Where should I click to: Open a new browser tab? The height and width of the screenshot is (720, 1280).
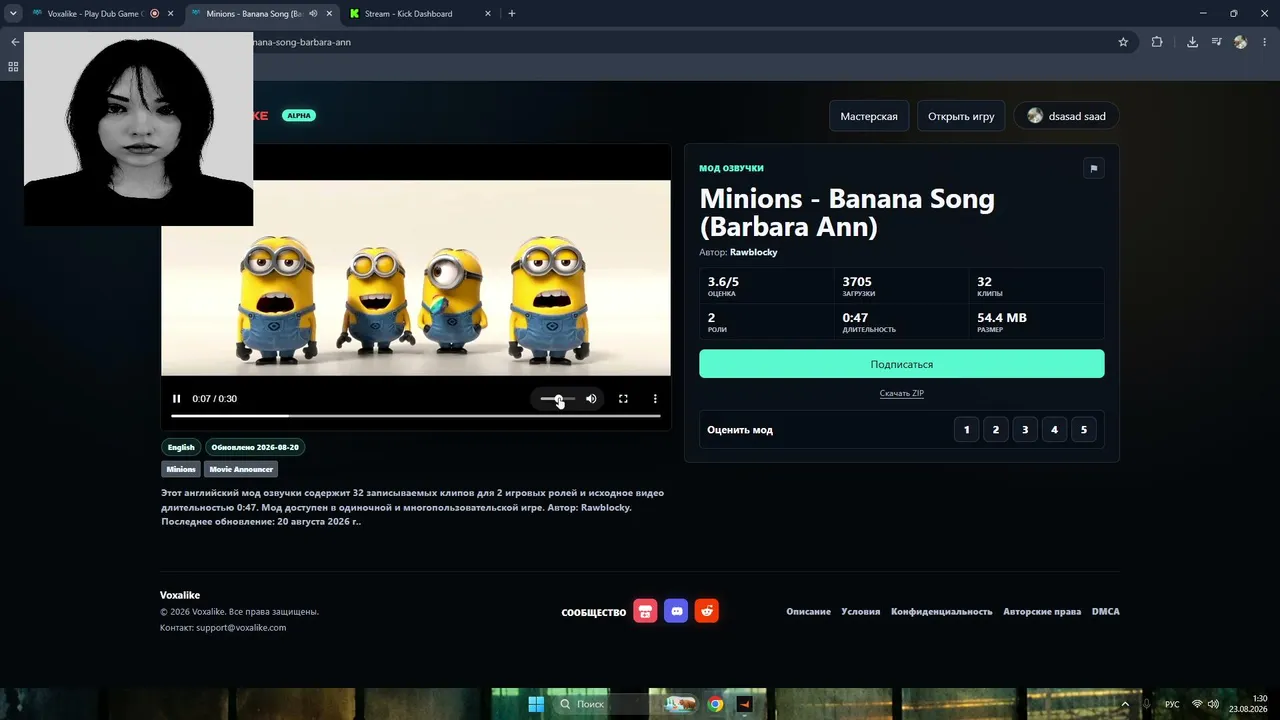click(512, 14)
